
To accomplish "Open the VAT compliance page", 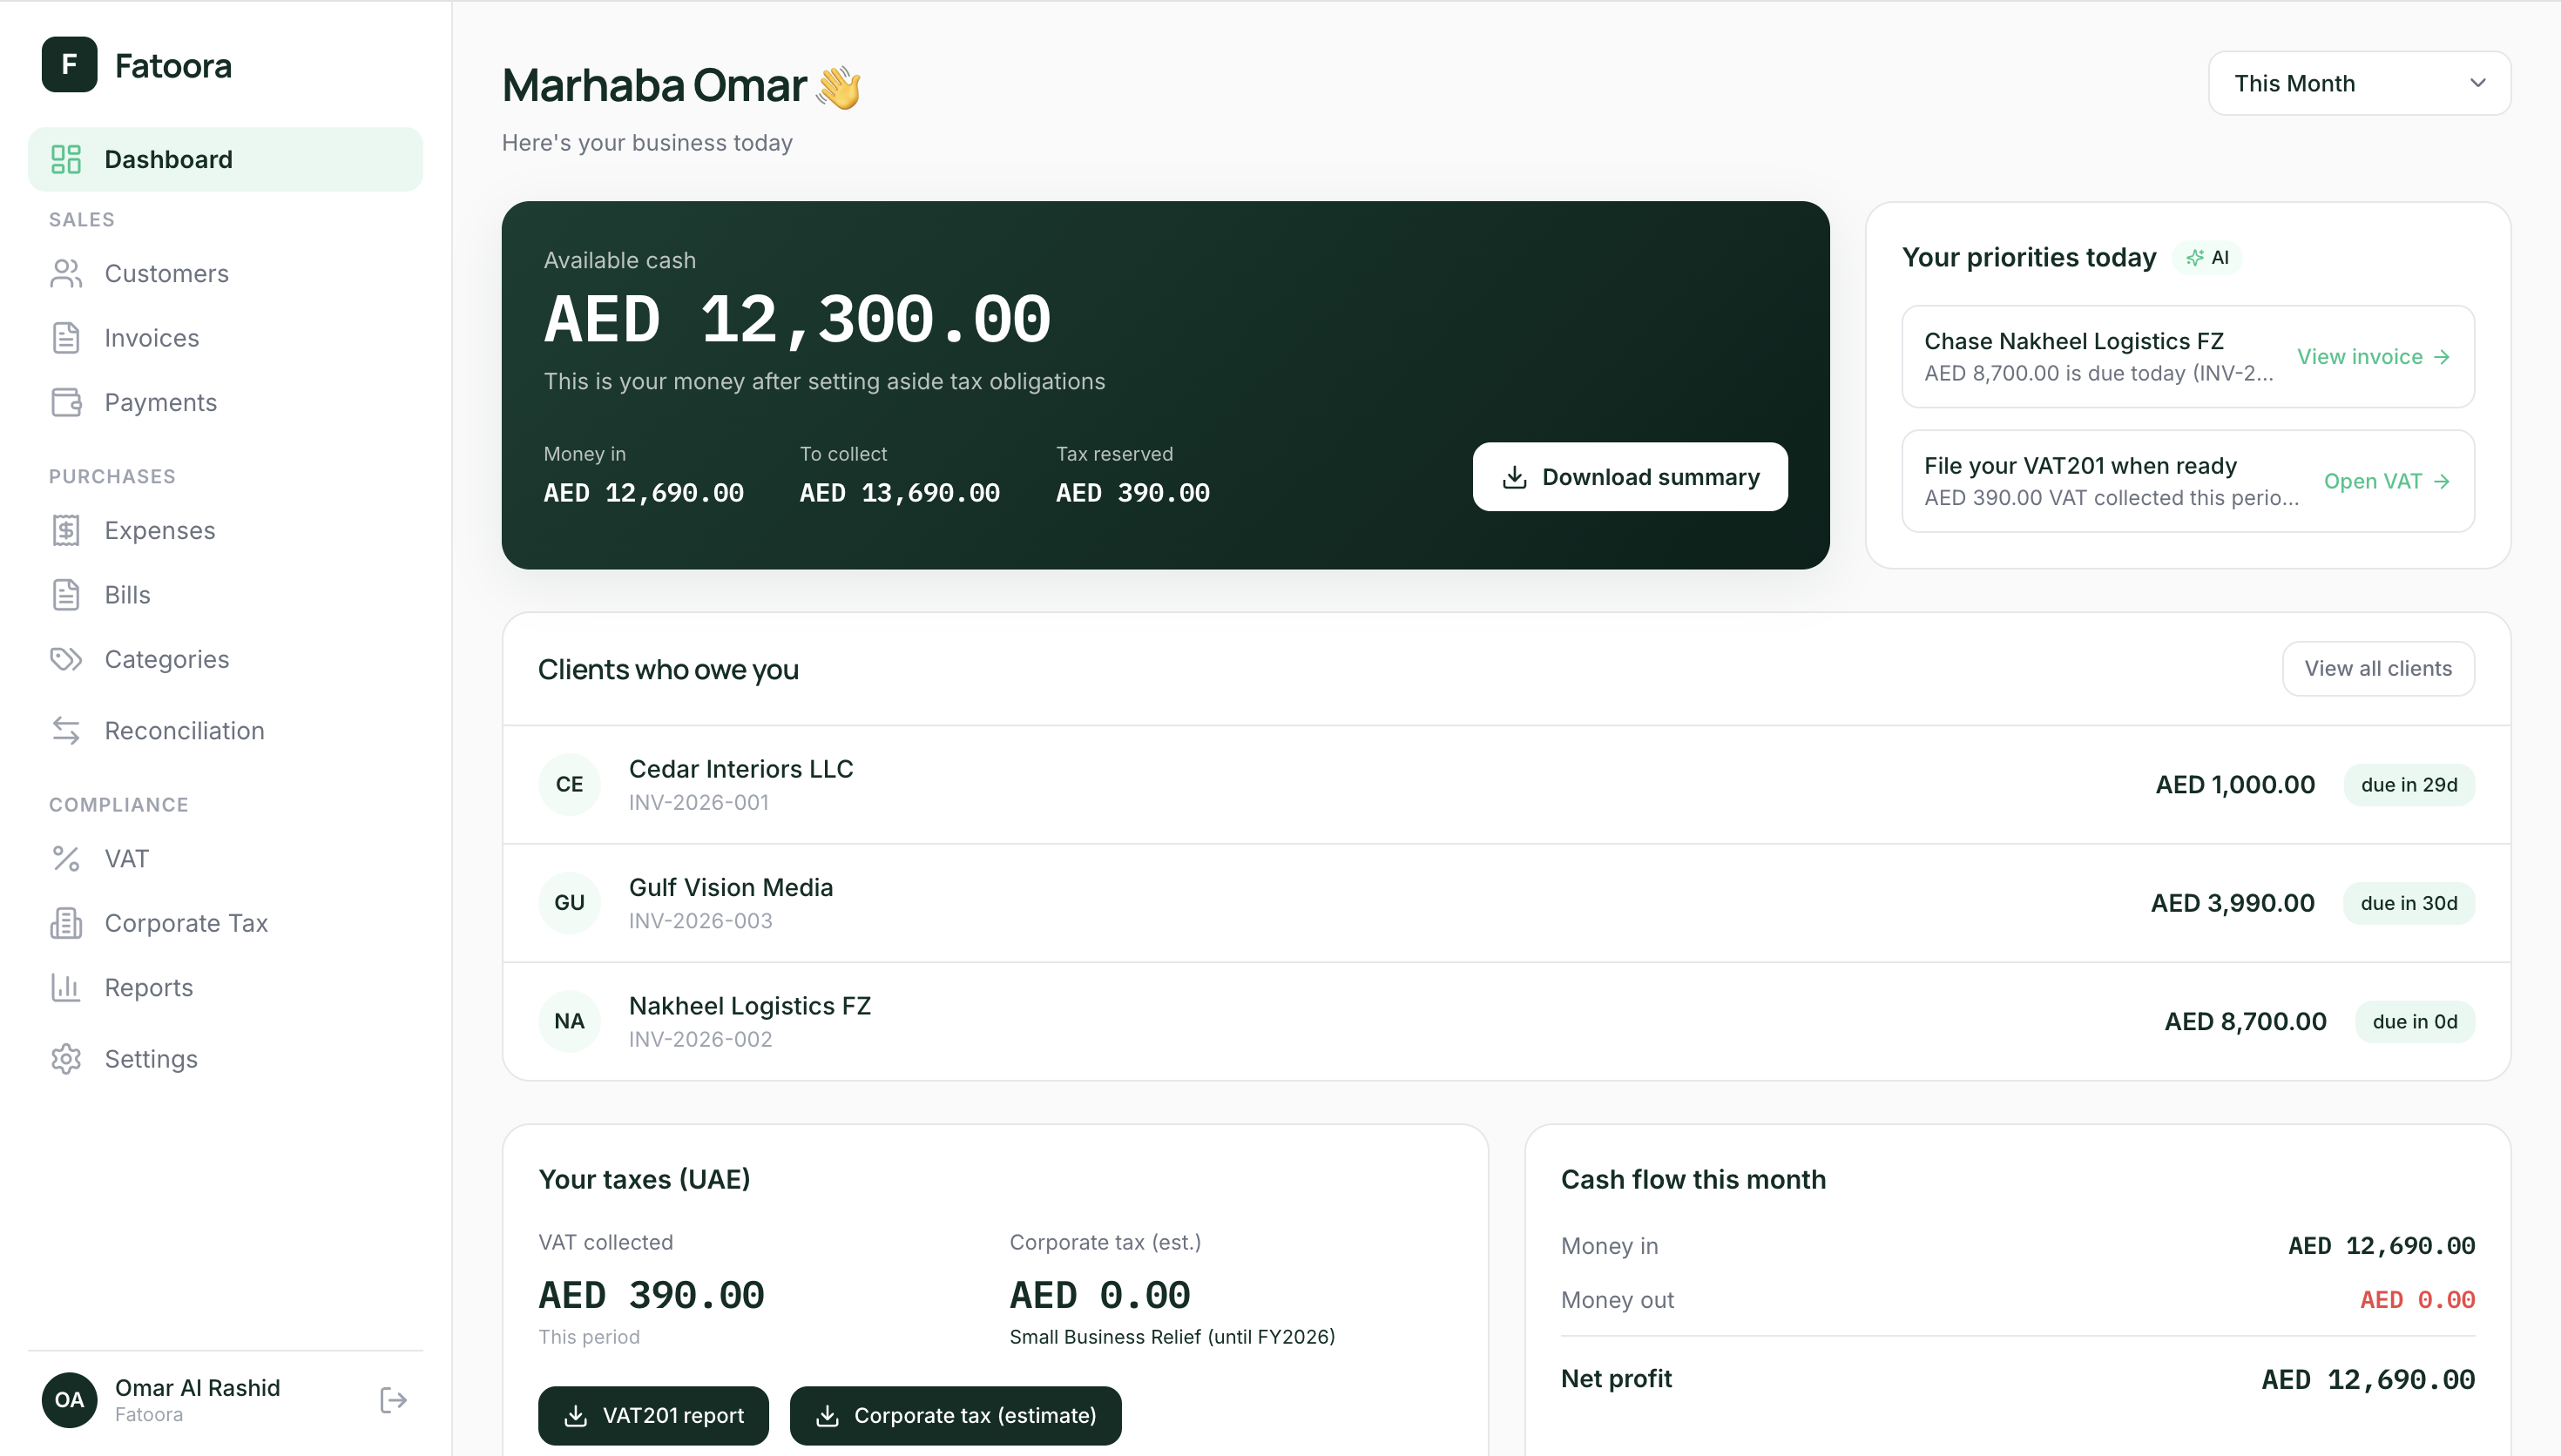I will click(225, 859).
